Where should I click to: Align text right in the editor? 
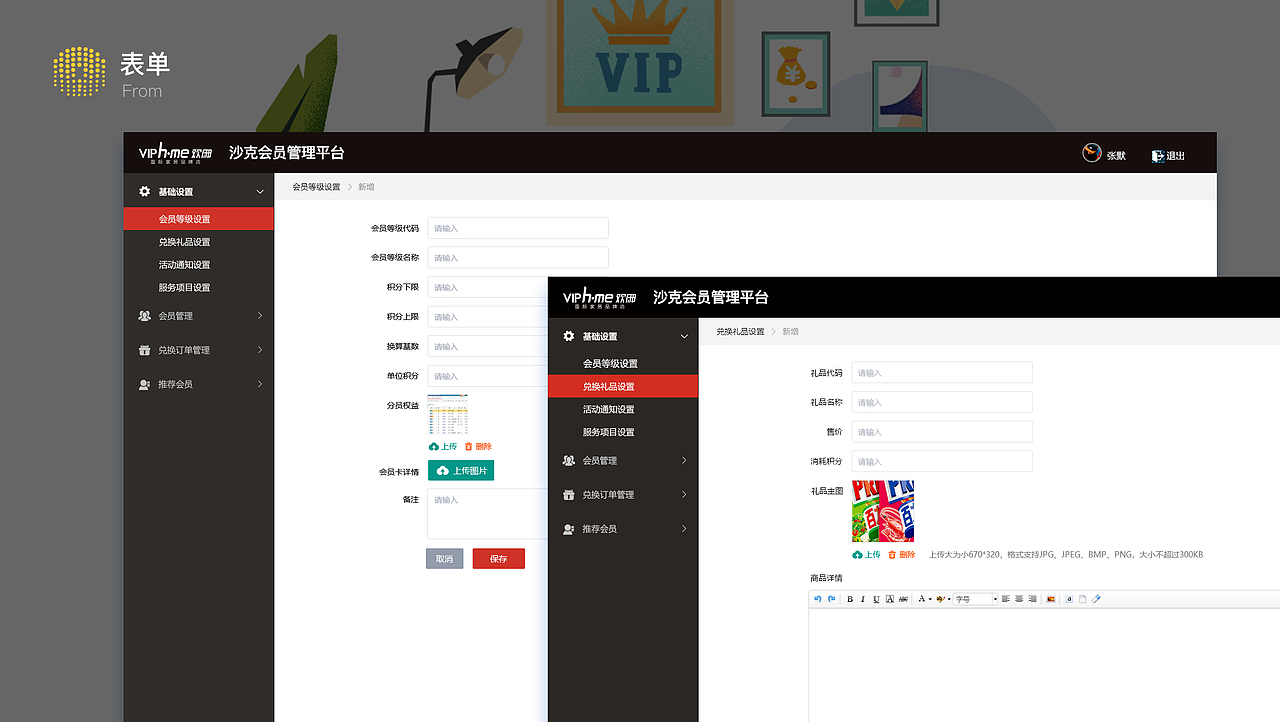click(1032, 599)
